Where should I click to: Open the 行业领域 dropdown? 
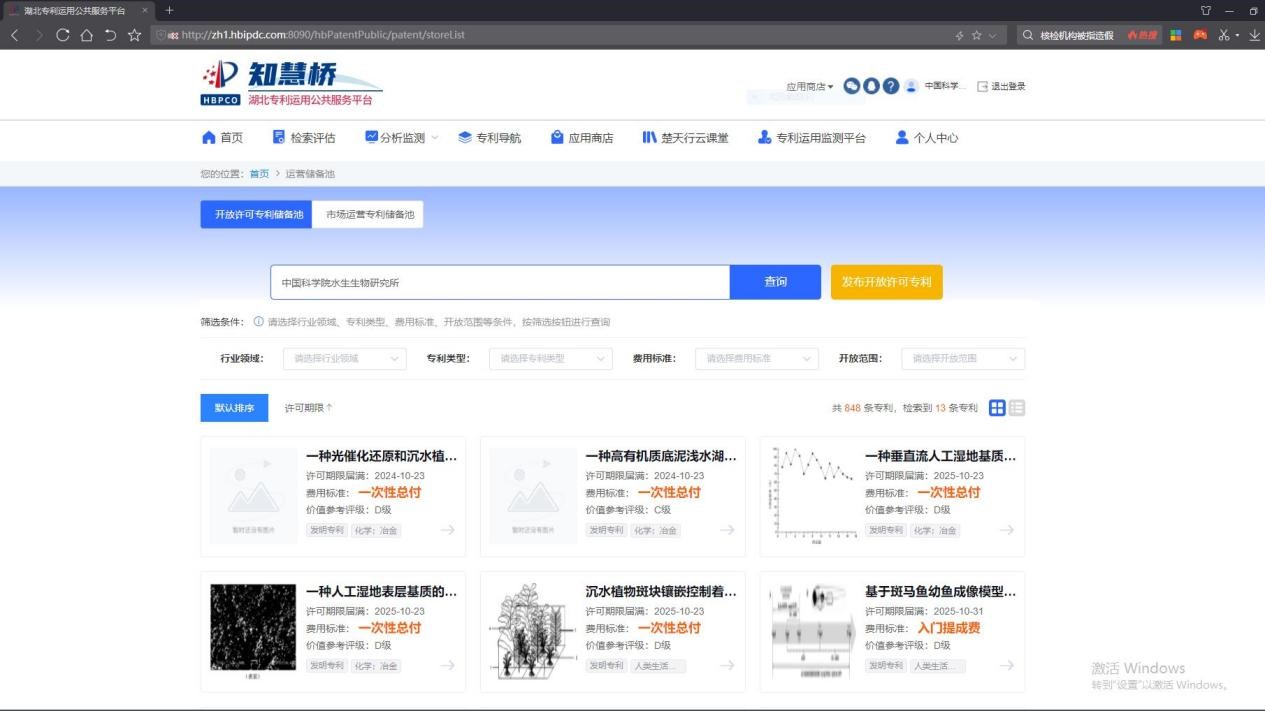344,359
